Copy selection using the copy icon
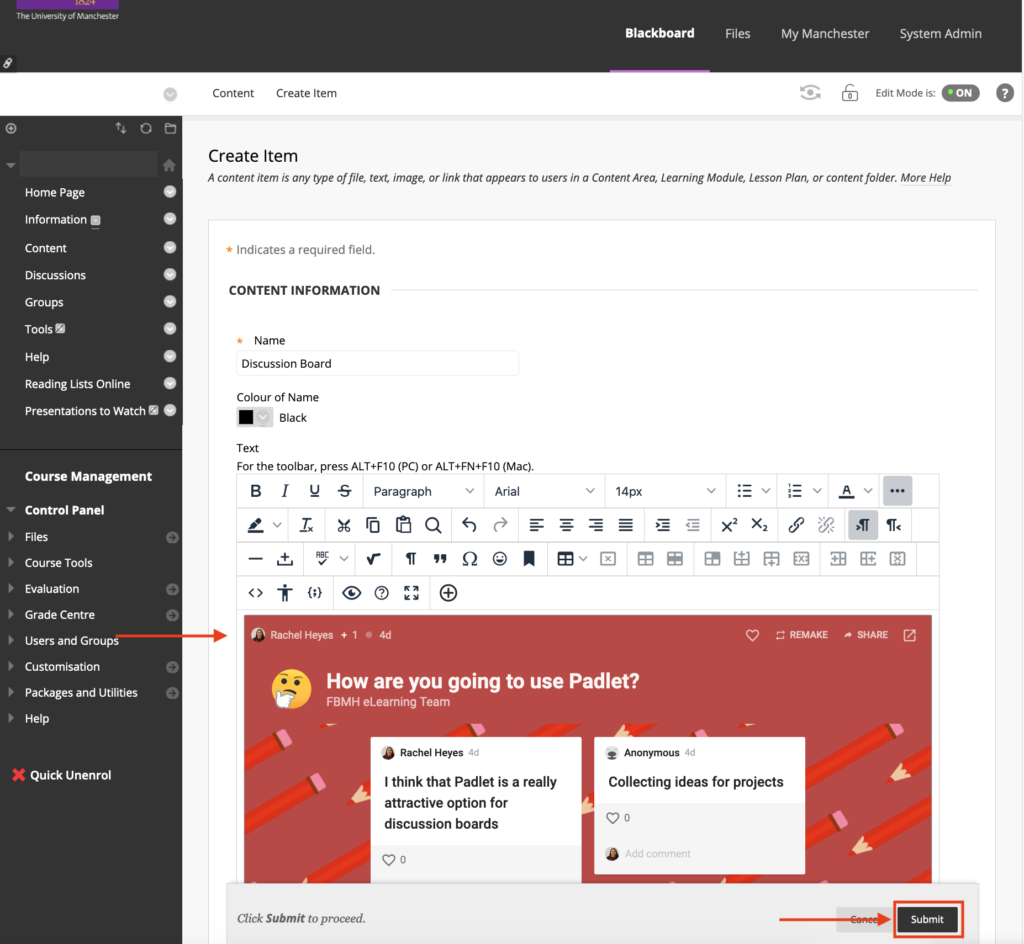 373,525
